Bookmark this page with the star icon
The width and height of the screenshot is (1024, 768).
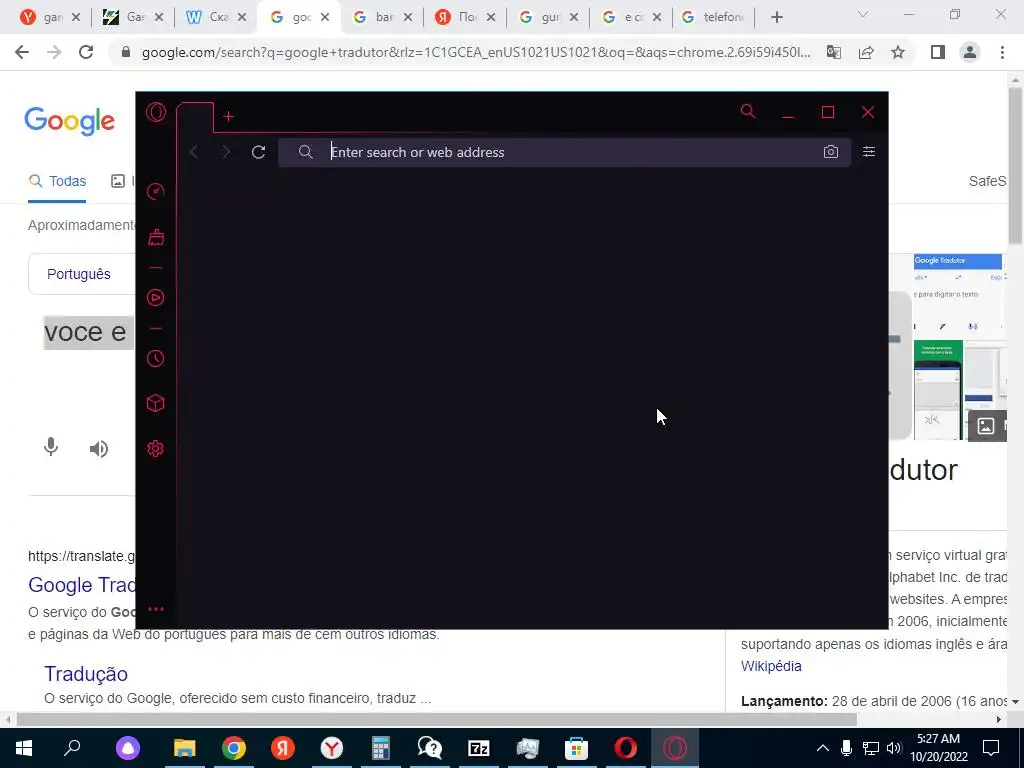(898, 52)
